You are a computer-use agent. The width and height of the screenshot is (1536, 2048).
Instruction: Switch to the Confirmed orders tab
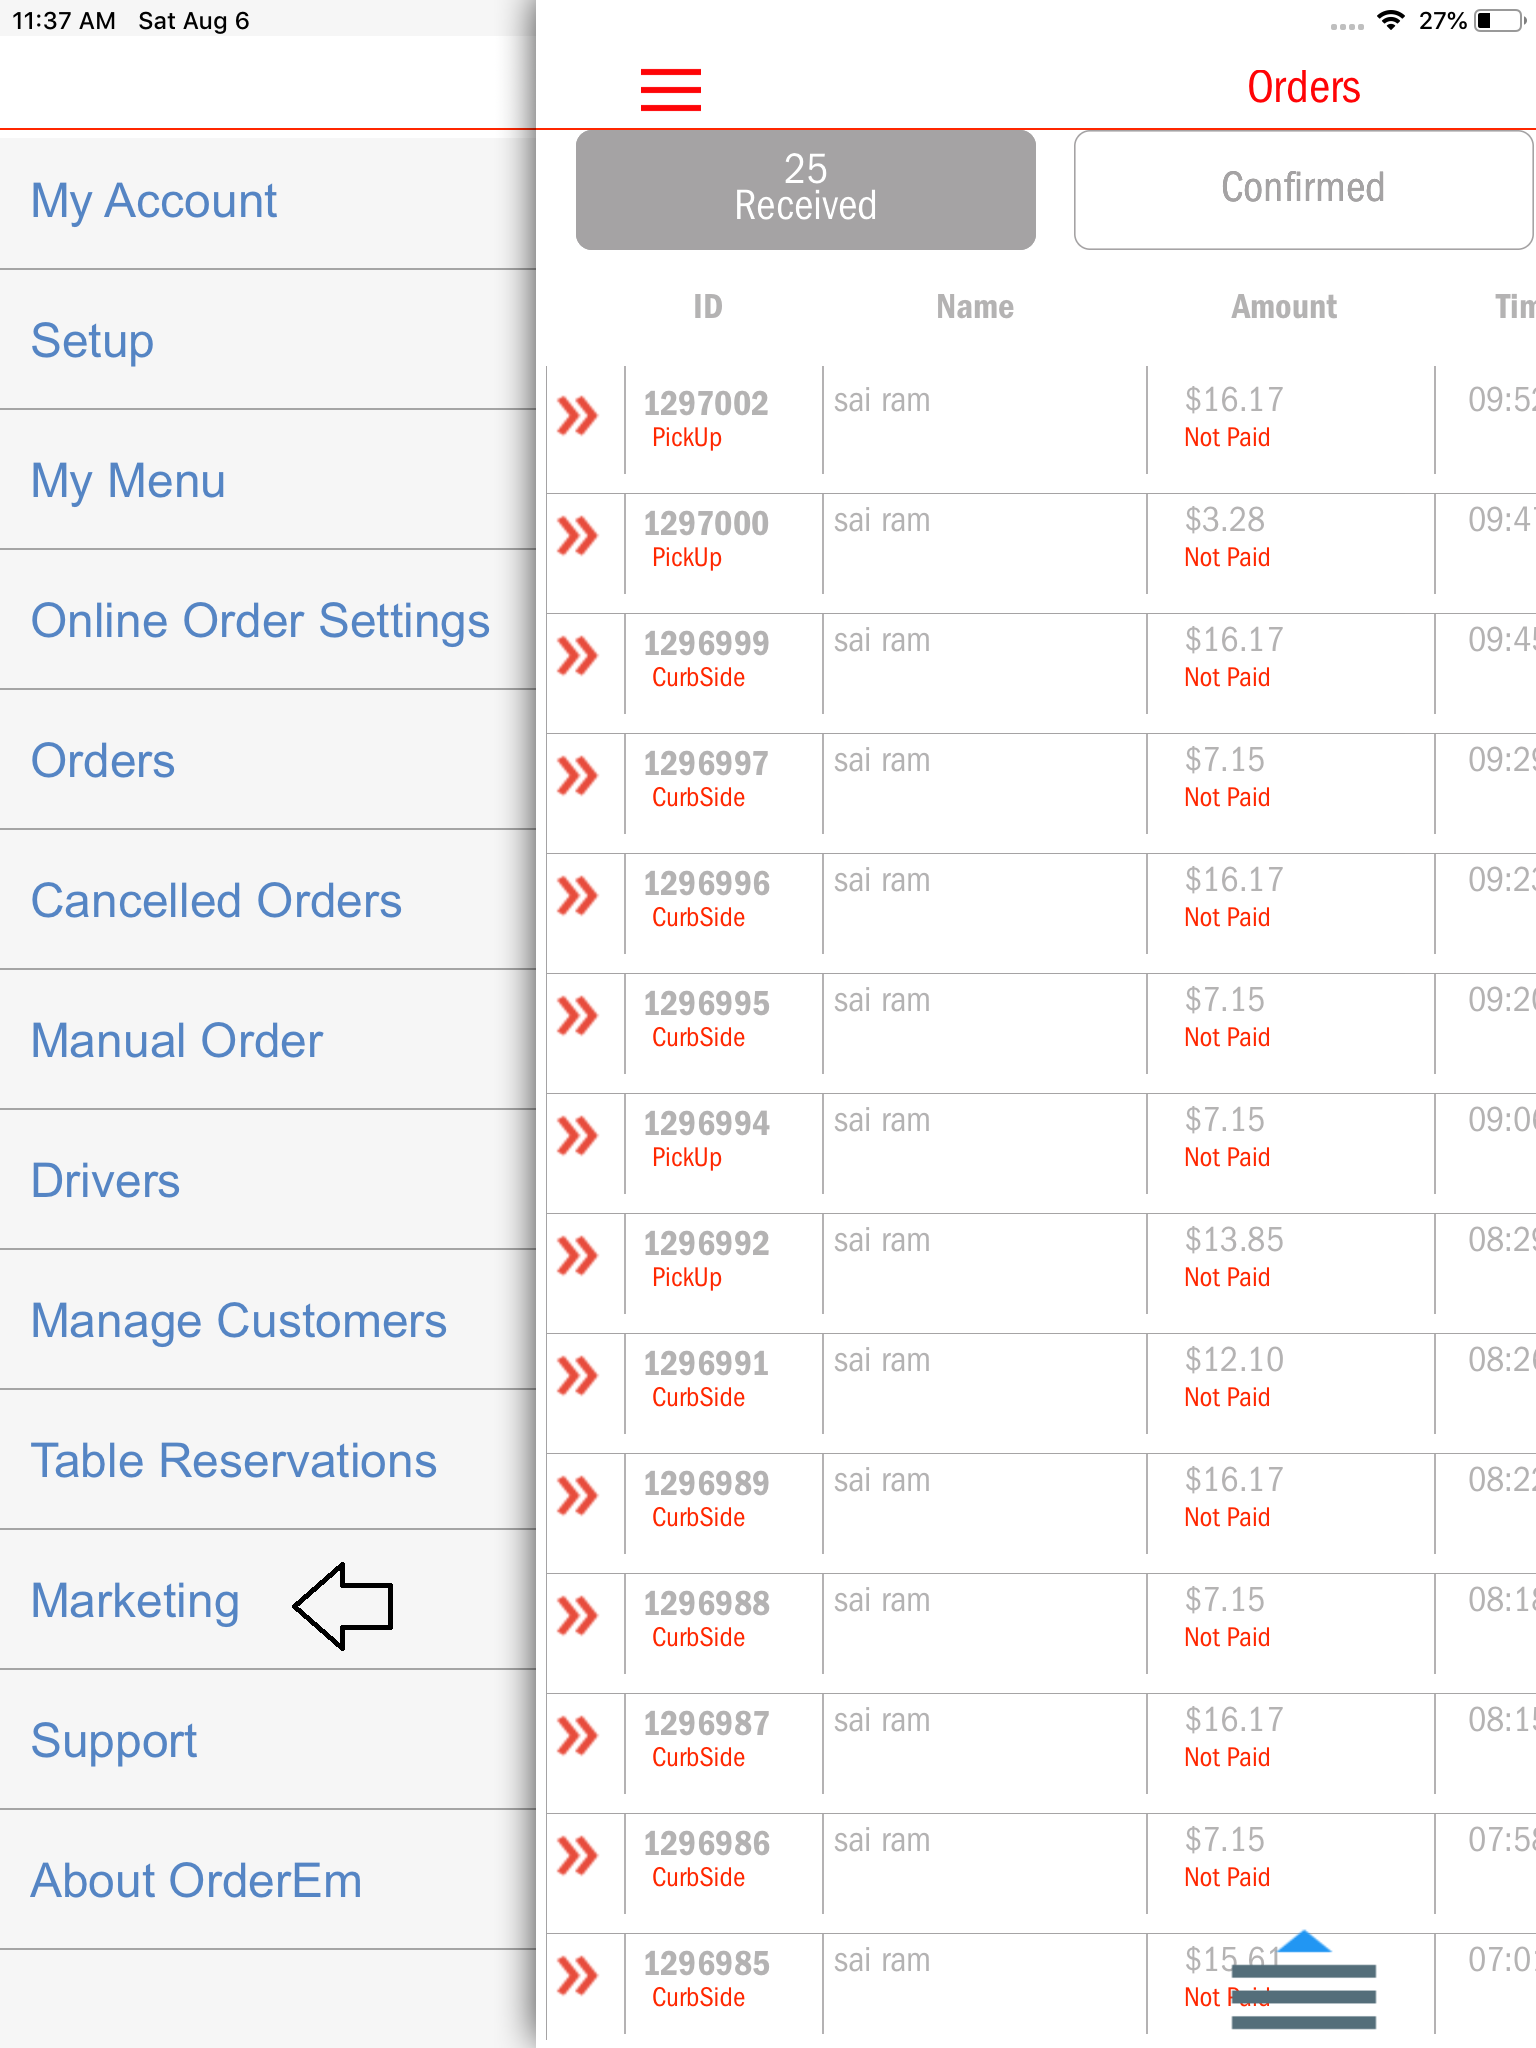click(x=1302, y=189)
